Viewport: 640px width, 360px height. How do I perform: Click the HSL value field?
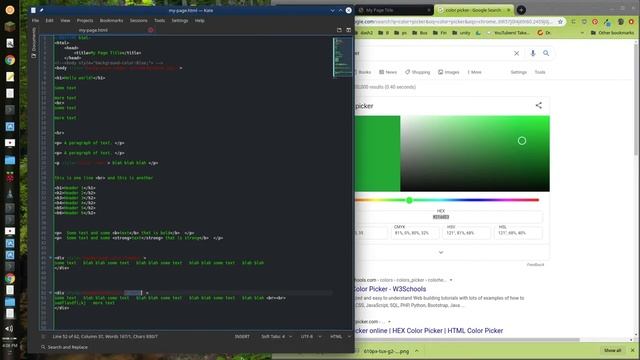click(518, 233)
